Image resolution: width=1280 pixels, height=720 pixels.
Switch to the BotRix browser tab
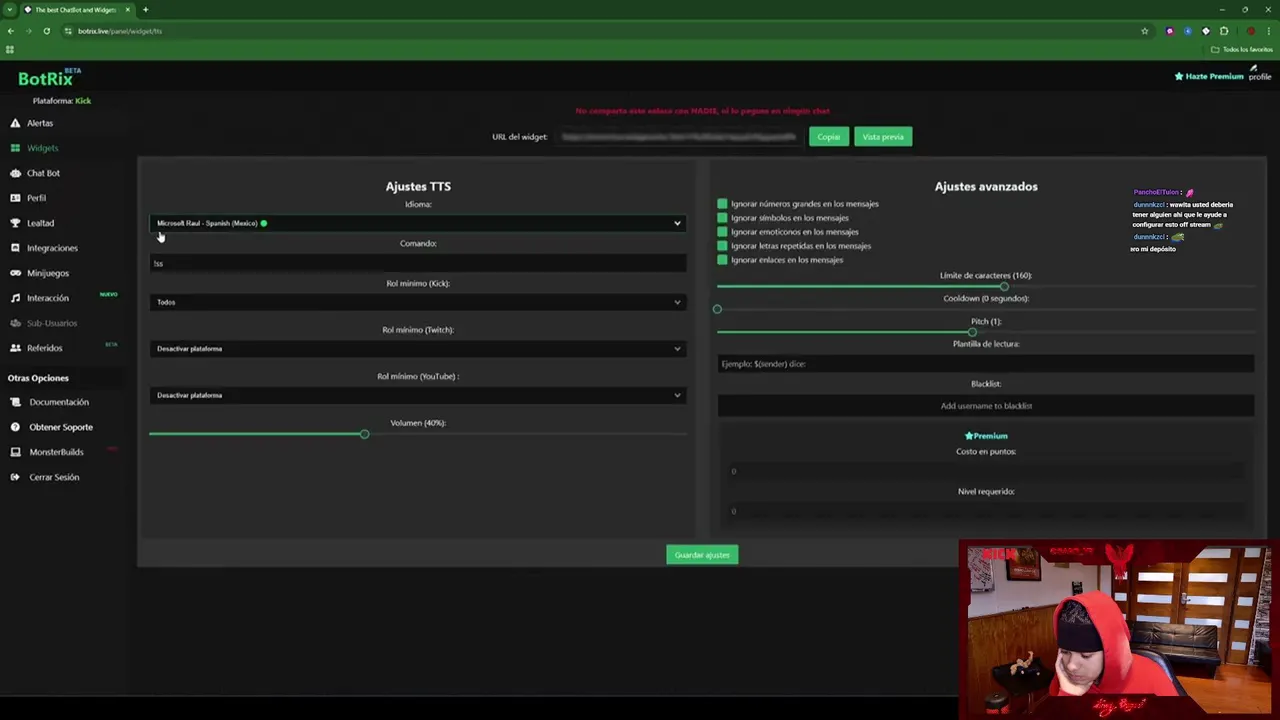coord(77,10)
